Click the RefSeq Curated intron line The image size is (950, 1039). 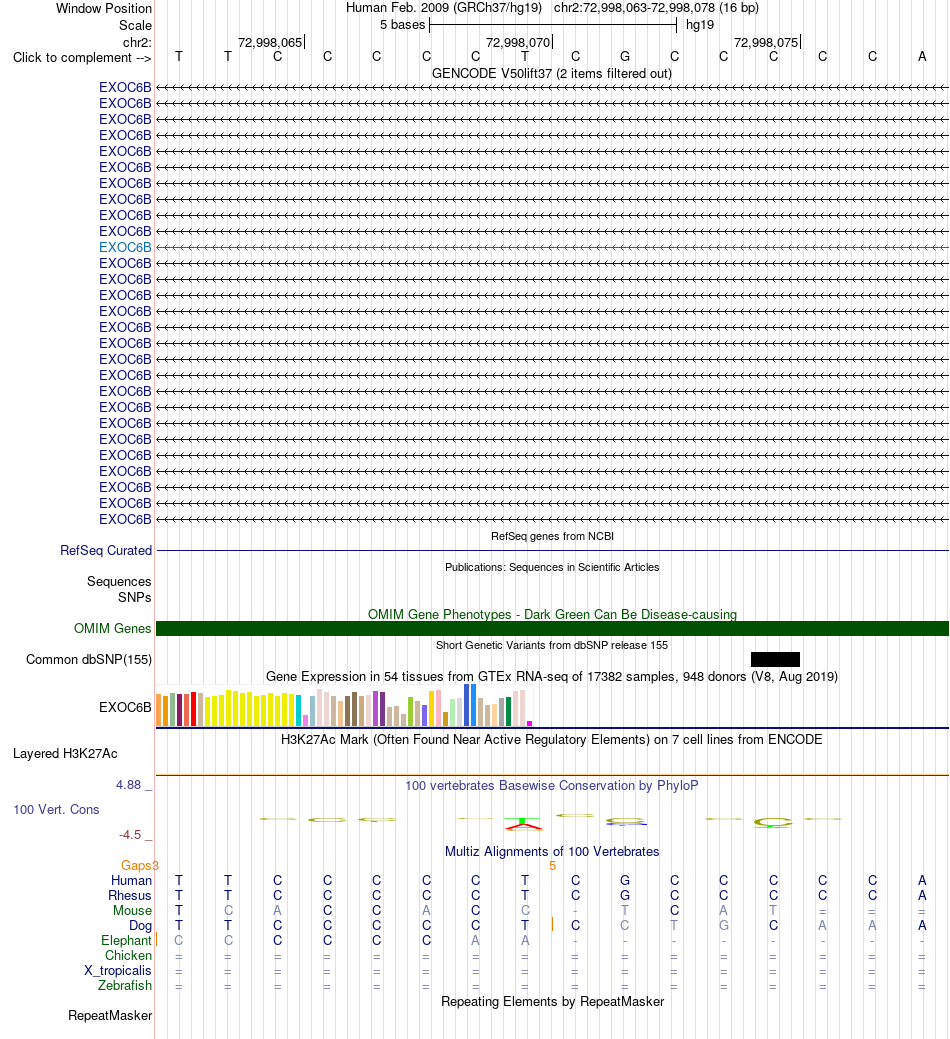552,551
